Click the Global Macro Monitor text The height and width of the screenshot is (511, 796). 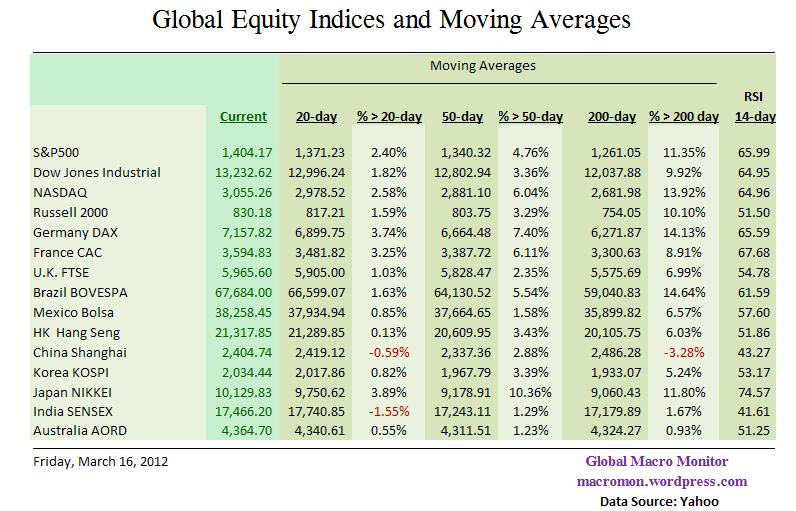(x=657, y=462)
